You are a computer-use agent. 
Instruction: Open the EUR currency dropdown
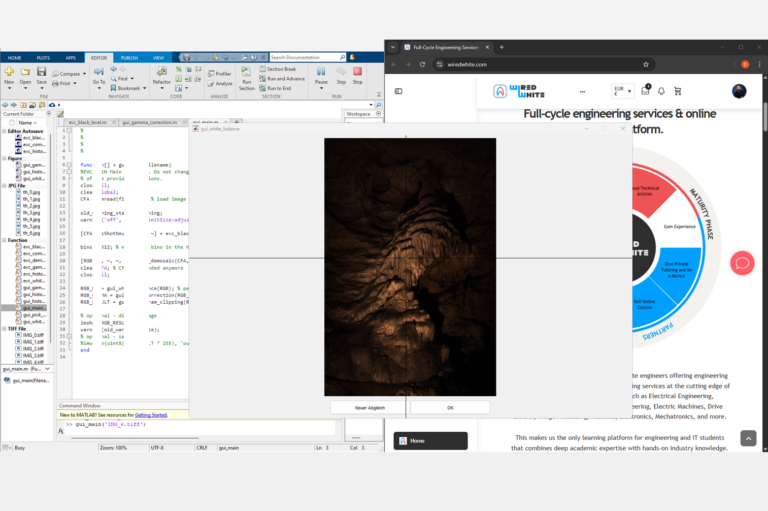623,91
